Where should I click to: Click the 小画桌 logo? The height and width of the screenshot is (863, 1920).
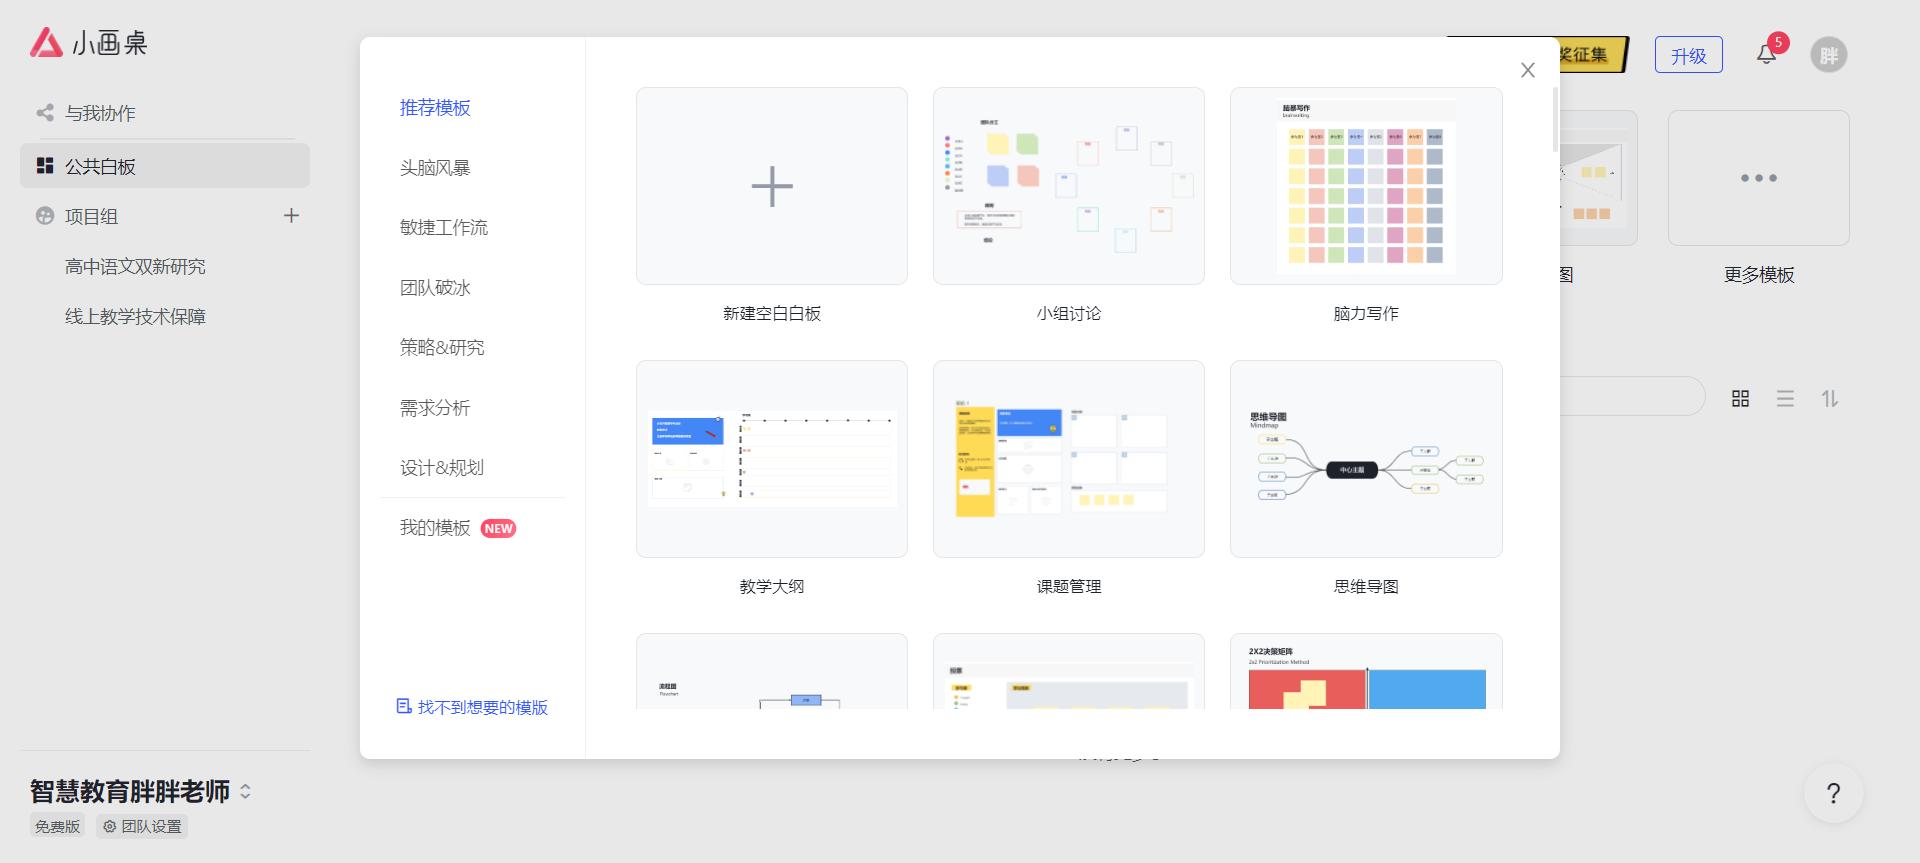click(89, 43)
